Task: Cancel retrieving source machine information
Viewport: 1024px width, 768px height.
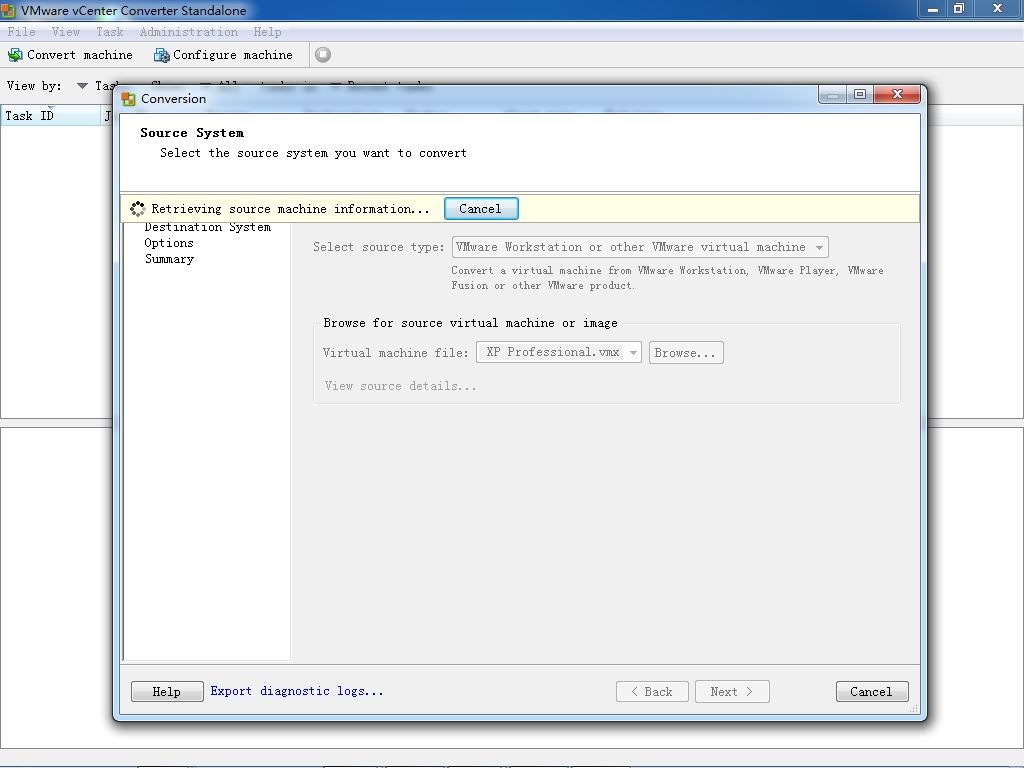Action: coord(481,209)
